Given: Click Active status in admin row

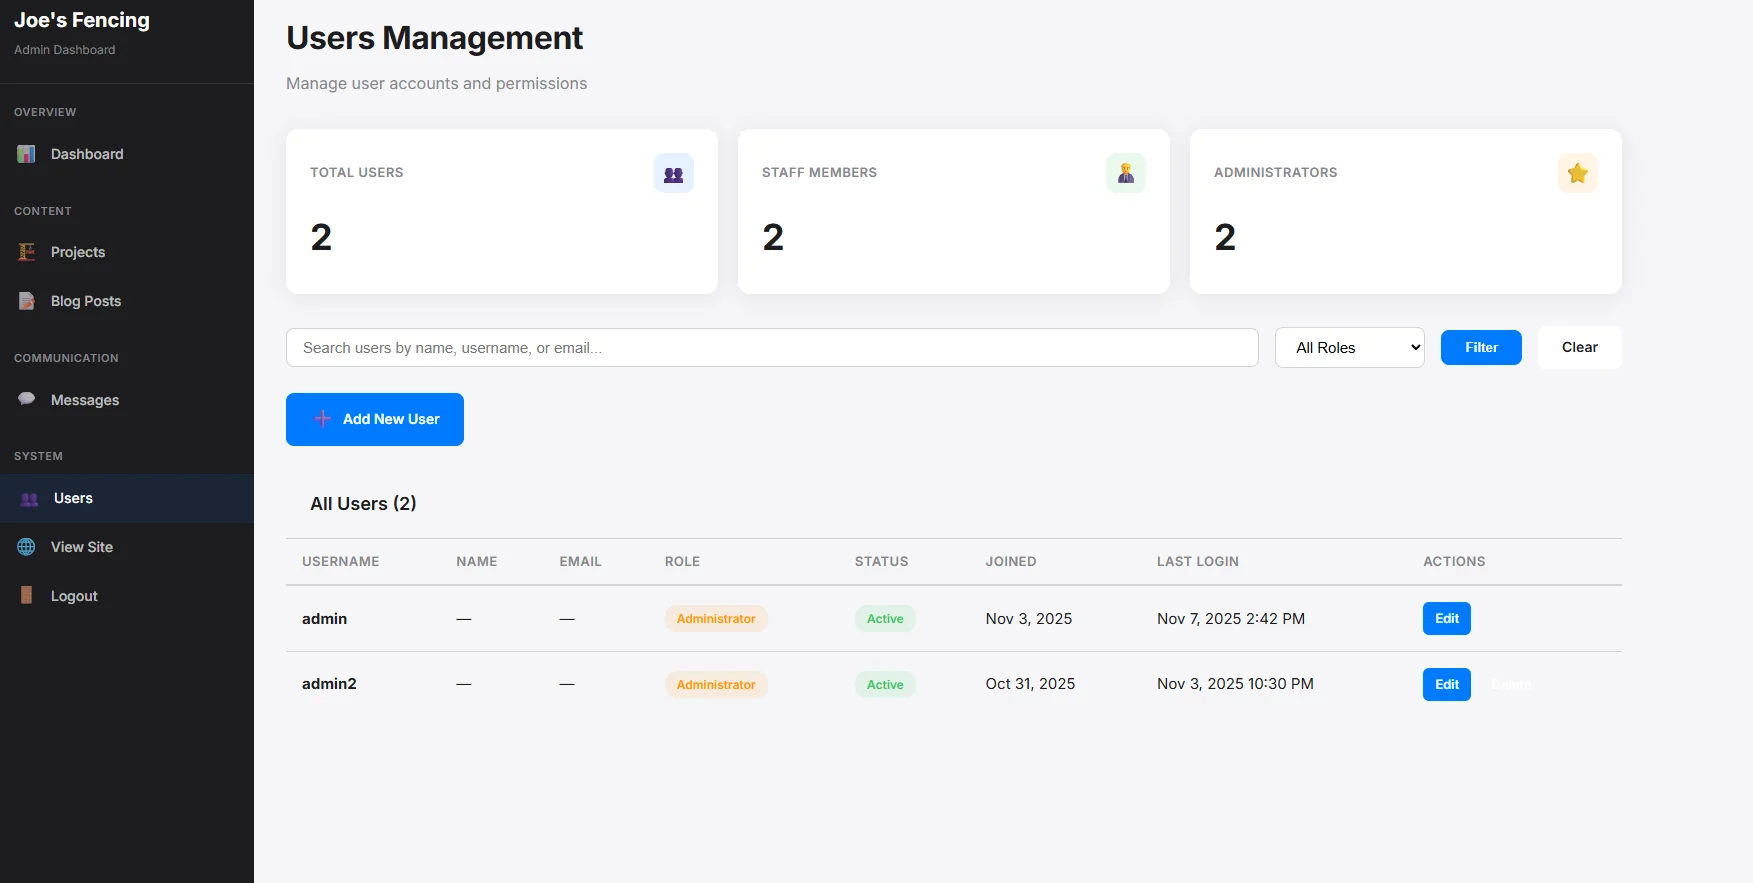Looking at the screenshot, I should [x=885, y=619].
